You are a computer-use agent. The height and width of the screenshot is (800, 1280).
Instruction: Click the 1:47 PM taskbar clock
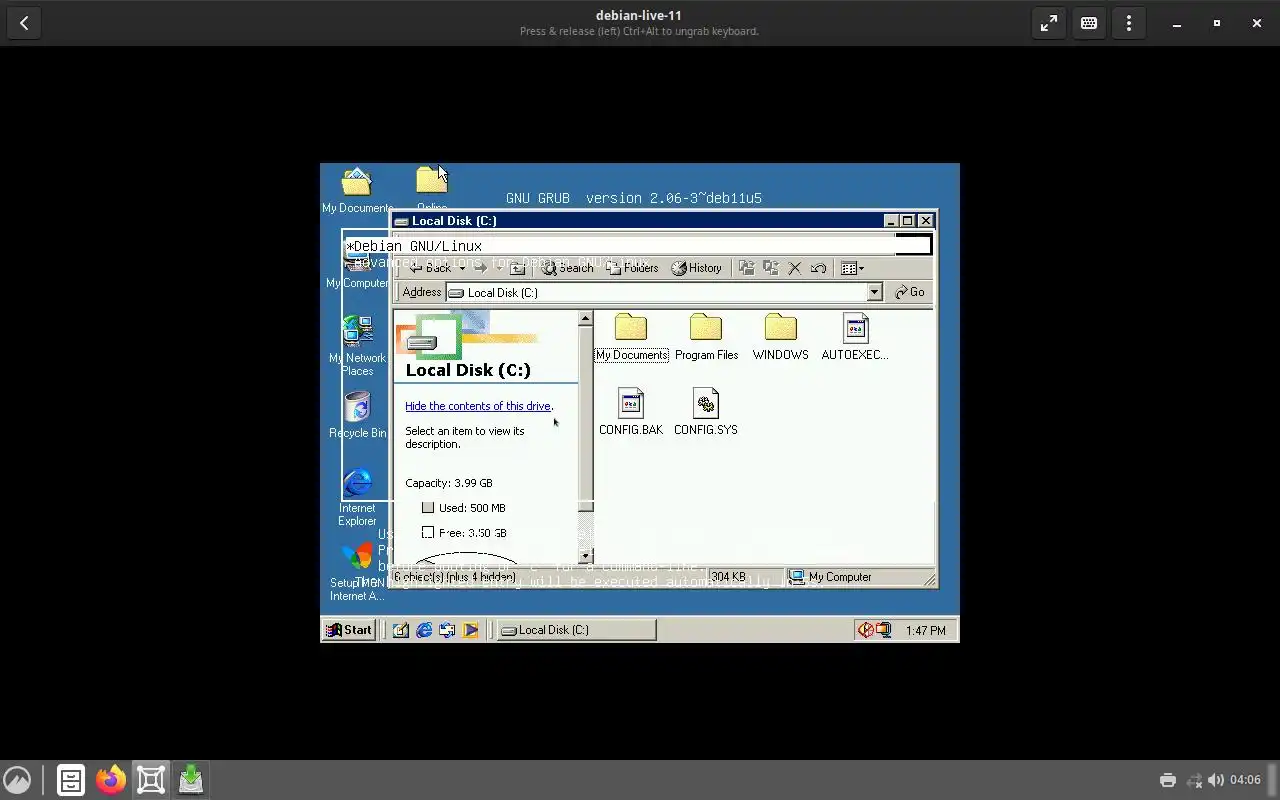point(926,630)
